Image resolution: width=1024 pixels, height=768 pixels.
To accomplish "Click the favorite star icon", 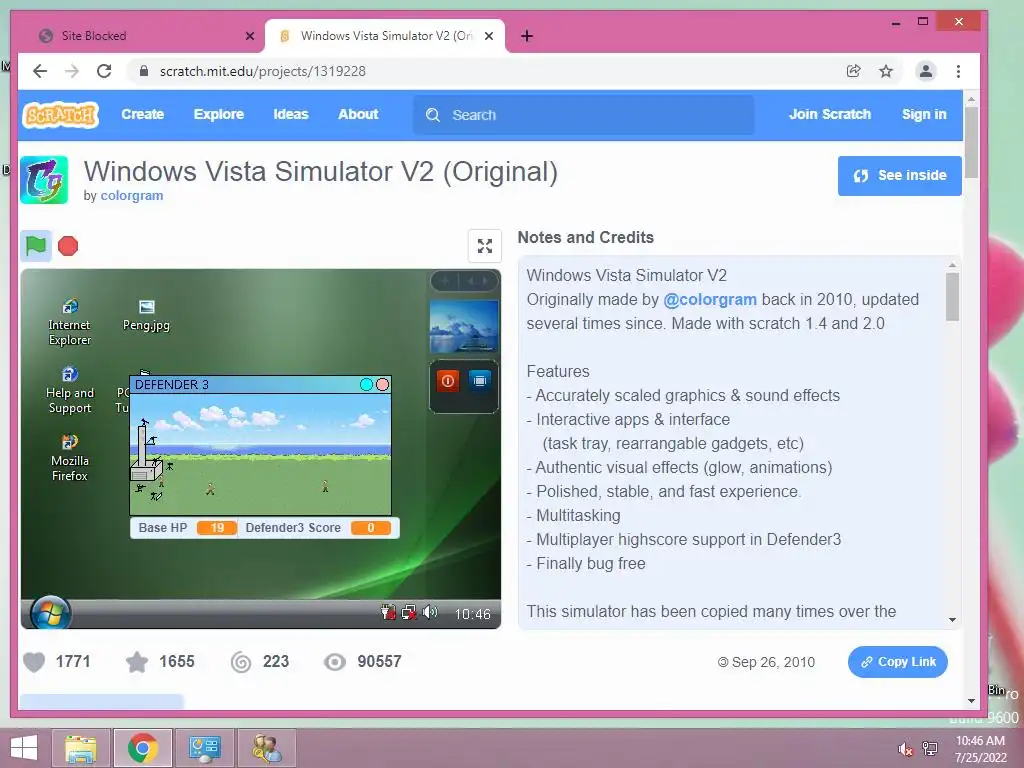I will 136,662.
